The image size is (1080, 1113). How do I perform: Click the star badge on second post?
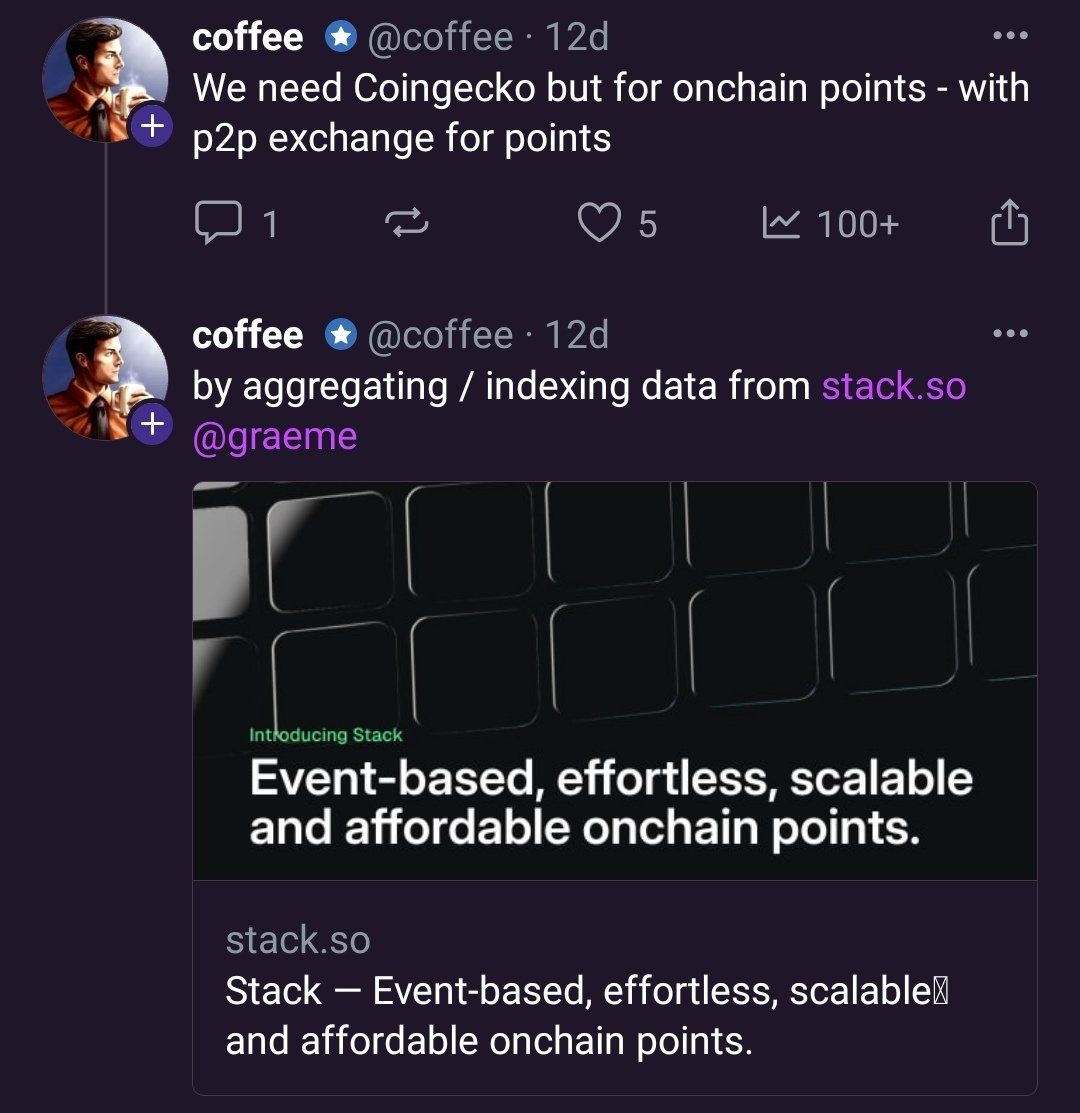[x=341, y=335]
